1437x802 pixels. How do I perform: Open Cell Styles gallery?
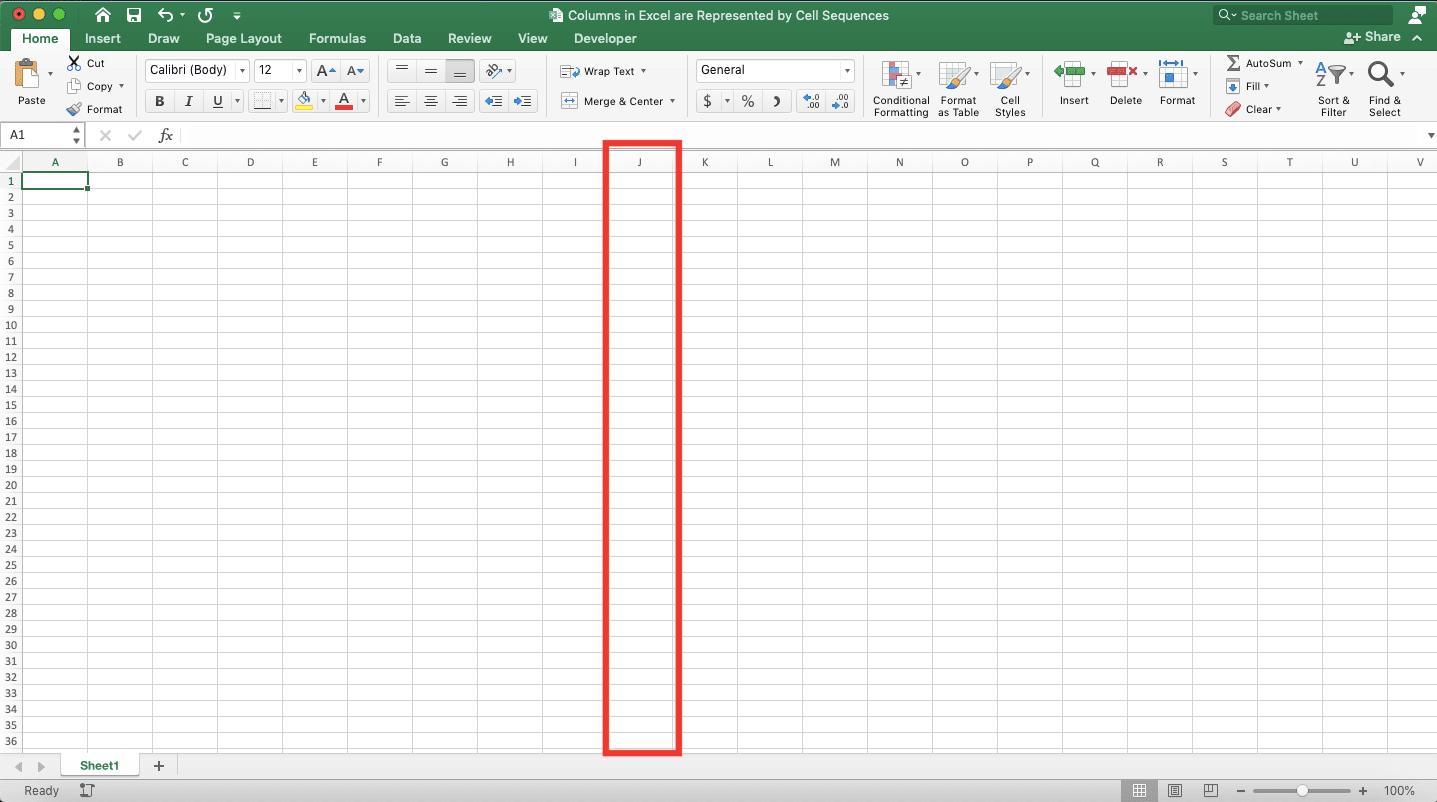1010,89
